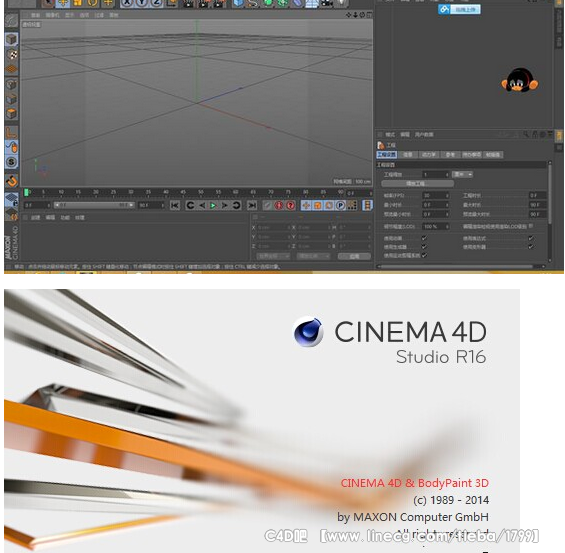Step to the next frame
Image resolution: width=565 pixels, height=553 pixels.
[224, 205]
